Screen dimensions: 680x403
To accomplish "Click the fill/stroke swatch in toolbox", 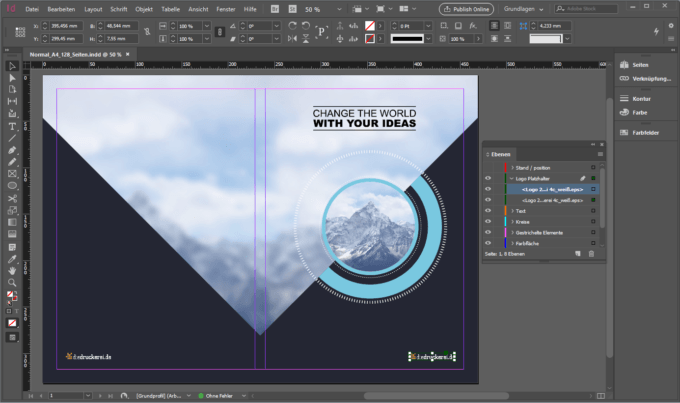I will point(11,296).
